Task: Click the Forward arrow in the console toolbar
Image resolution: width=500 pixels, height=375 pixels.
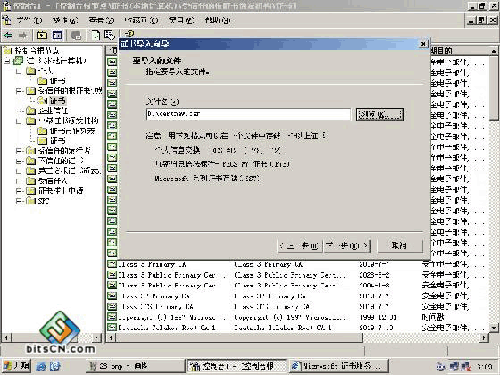Action: click(23, 35)
